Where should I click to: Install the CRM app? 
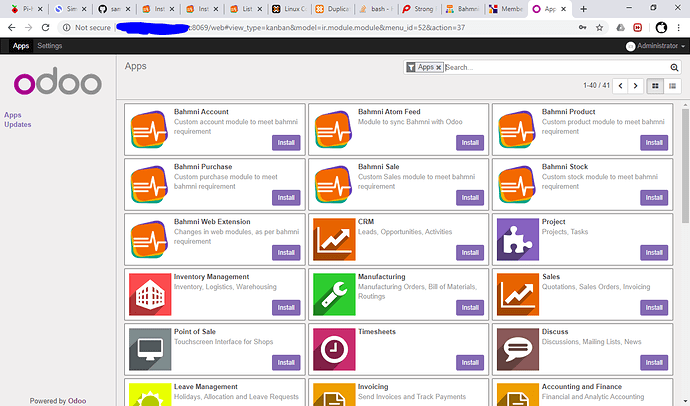tap(470, 252)
